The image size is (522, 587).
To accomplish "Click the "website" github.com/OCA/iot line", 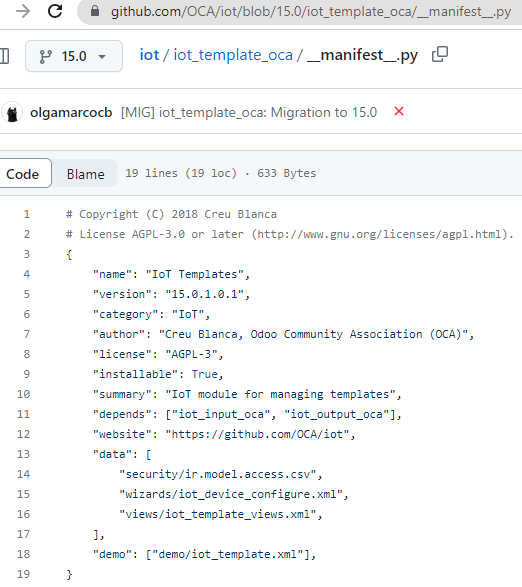I will (224, 434).
